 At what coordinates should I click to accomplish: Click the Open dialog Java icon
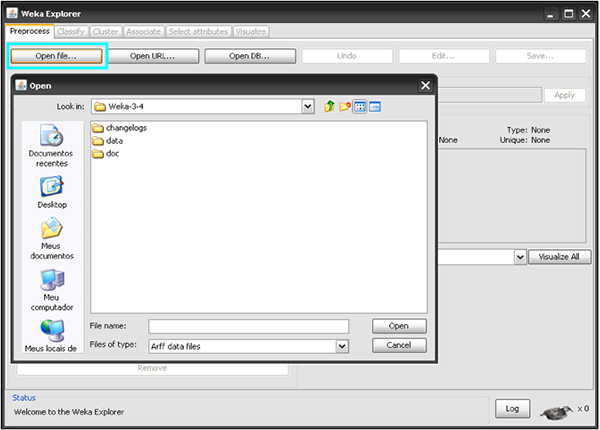[x=21, y=85]
